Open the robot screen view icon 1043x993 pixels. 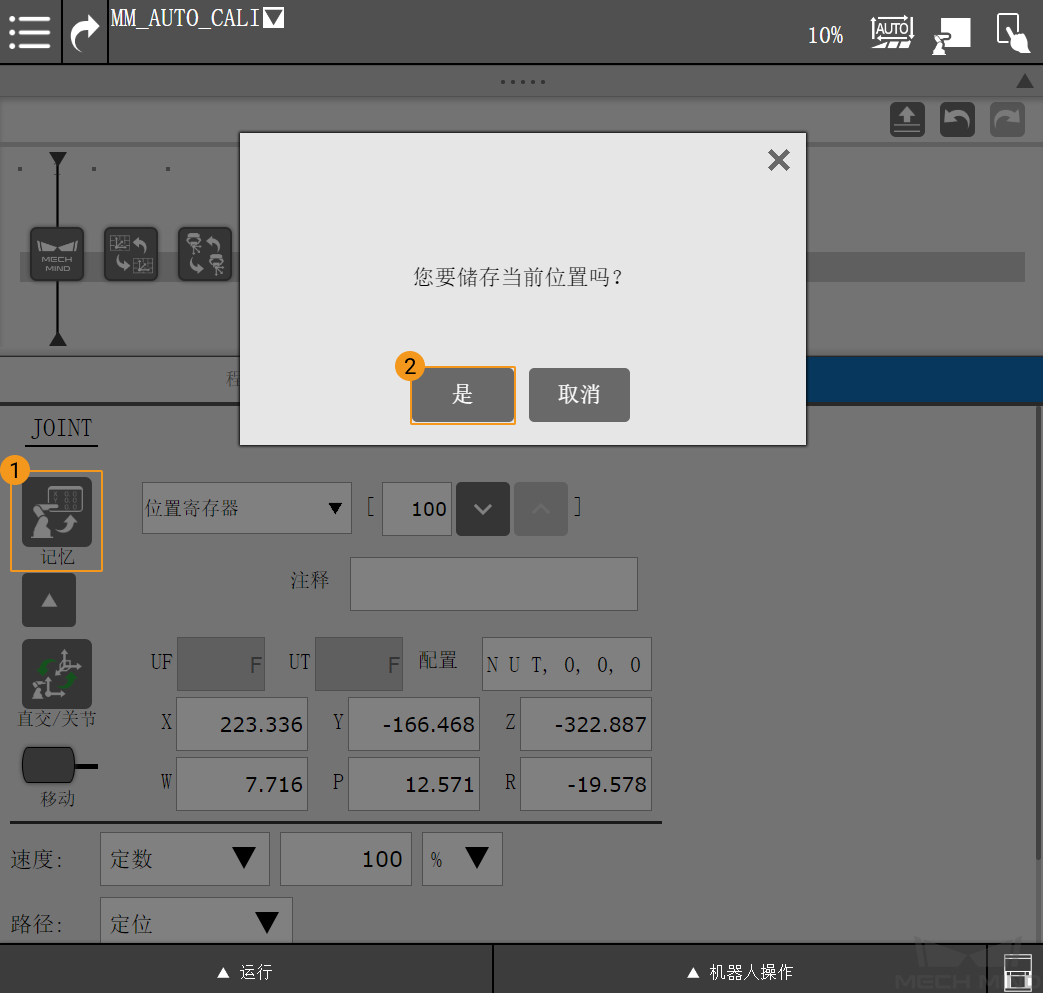click(x=951, y=35)
